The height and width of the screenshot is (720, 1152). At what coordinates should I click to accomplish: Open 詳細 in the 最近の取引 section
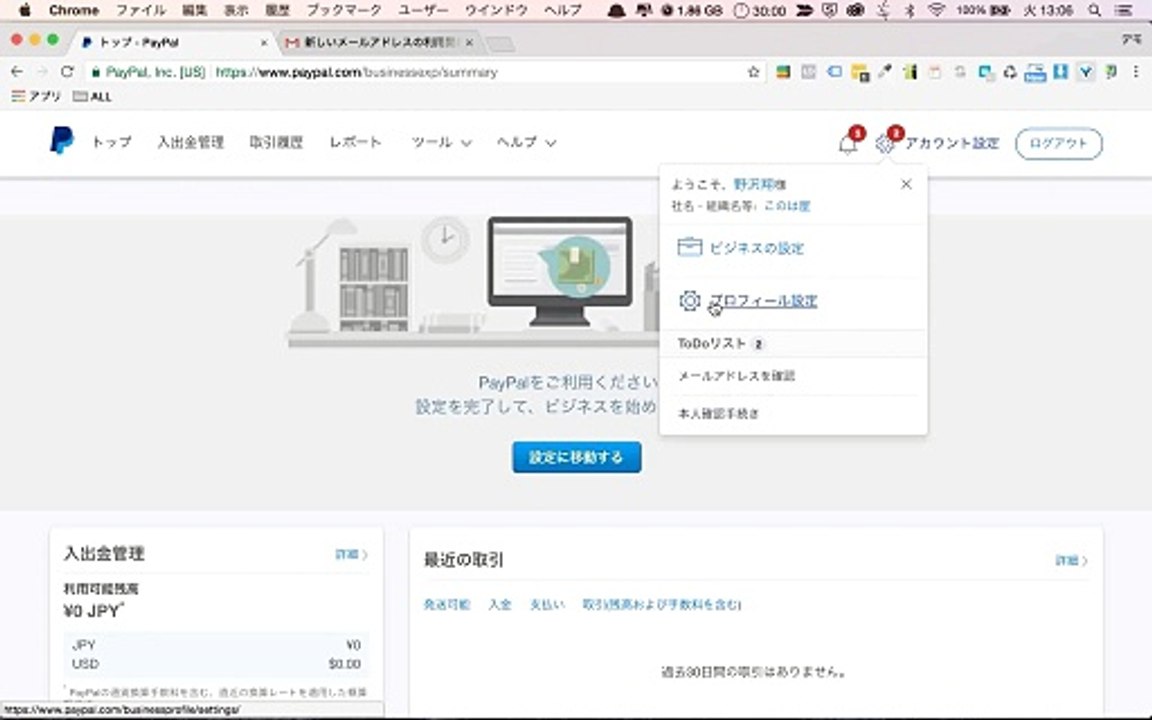click(x=1071, y=561)
